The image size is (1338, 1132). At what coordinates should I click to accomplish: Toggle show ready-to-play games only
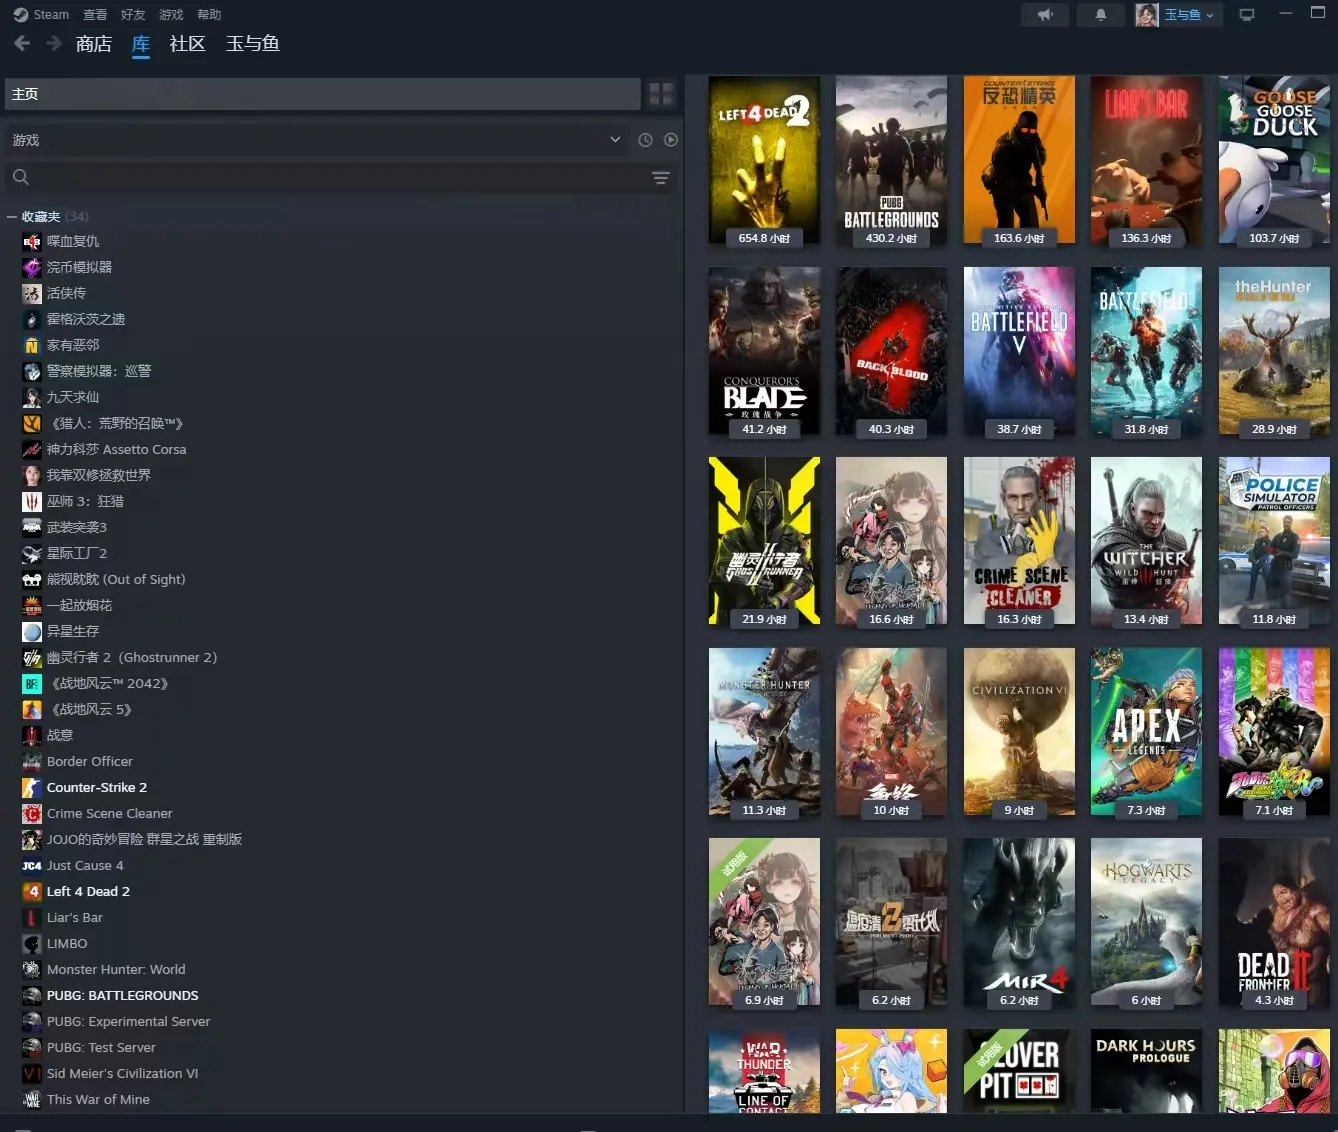671,140
